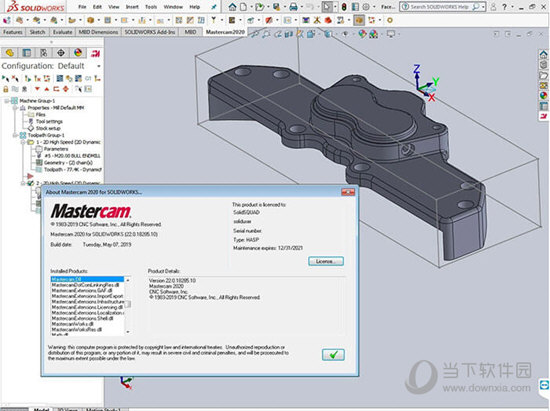This screenshot has height=411, width=550.
Task: Open the Mastercam toolpaths manager tab icon
Action: pos(95,53)
